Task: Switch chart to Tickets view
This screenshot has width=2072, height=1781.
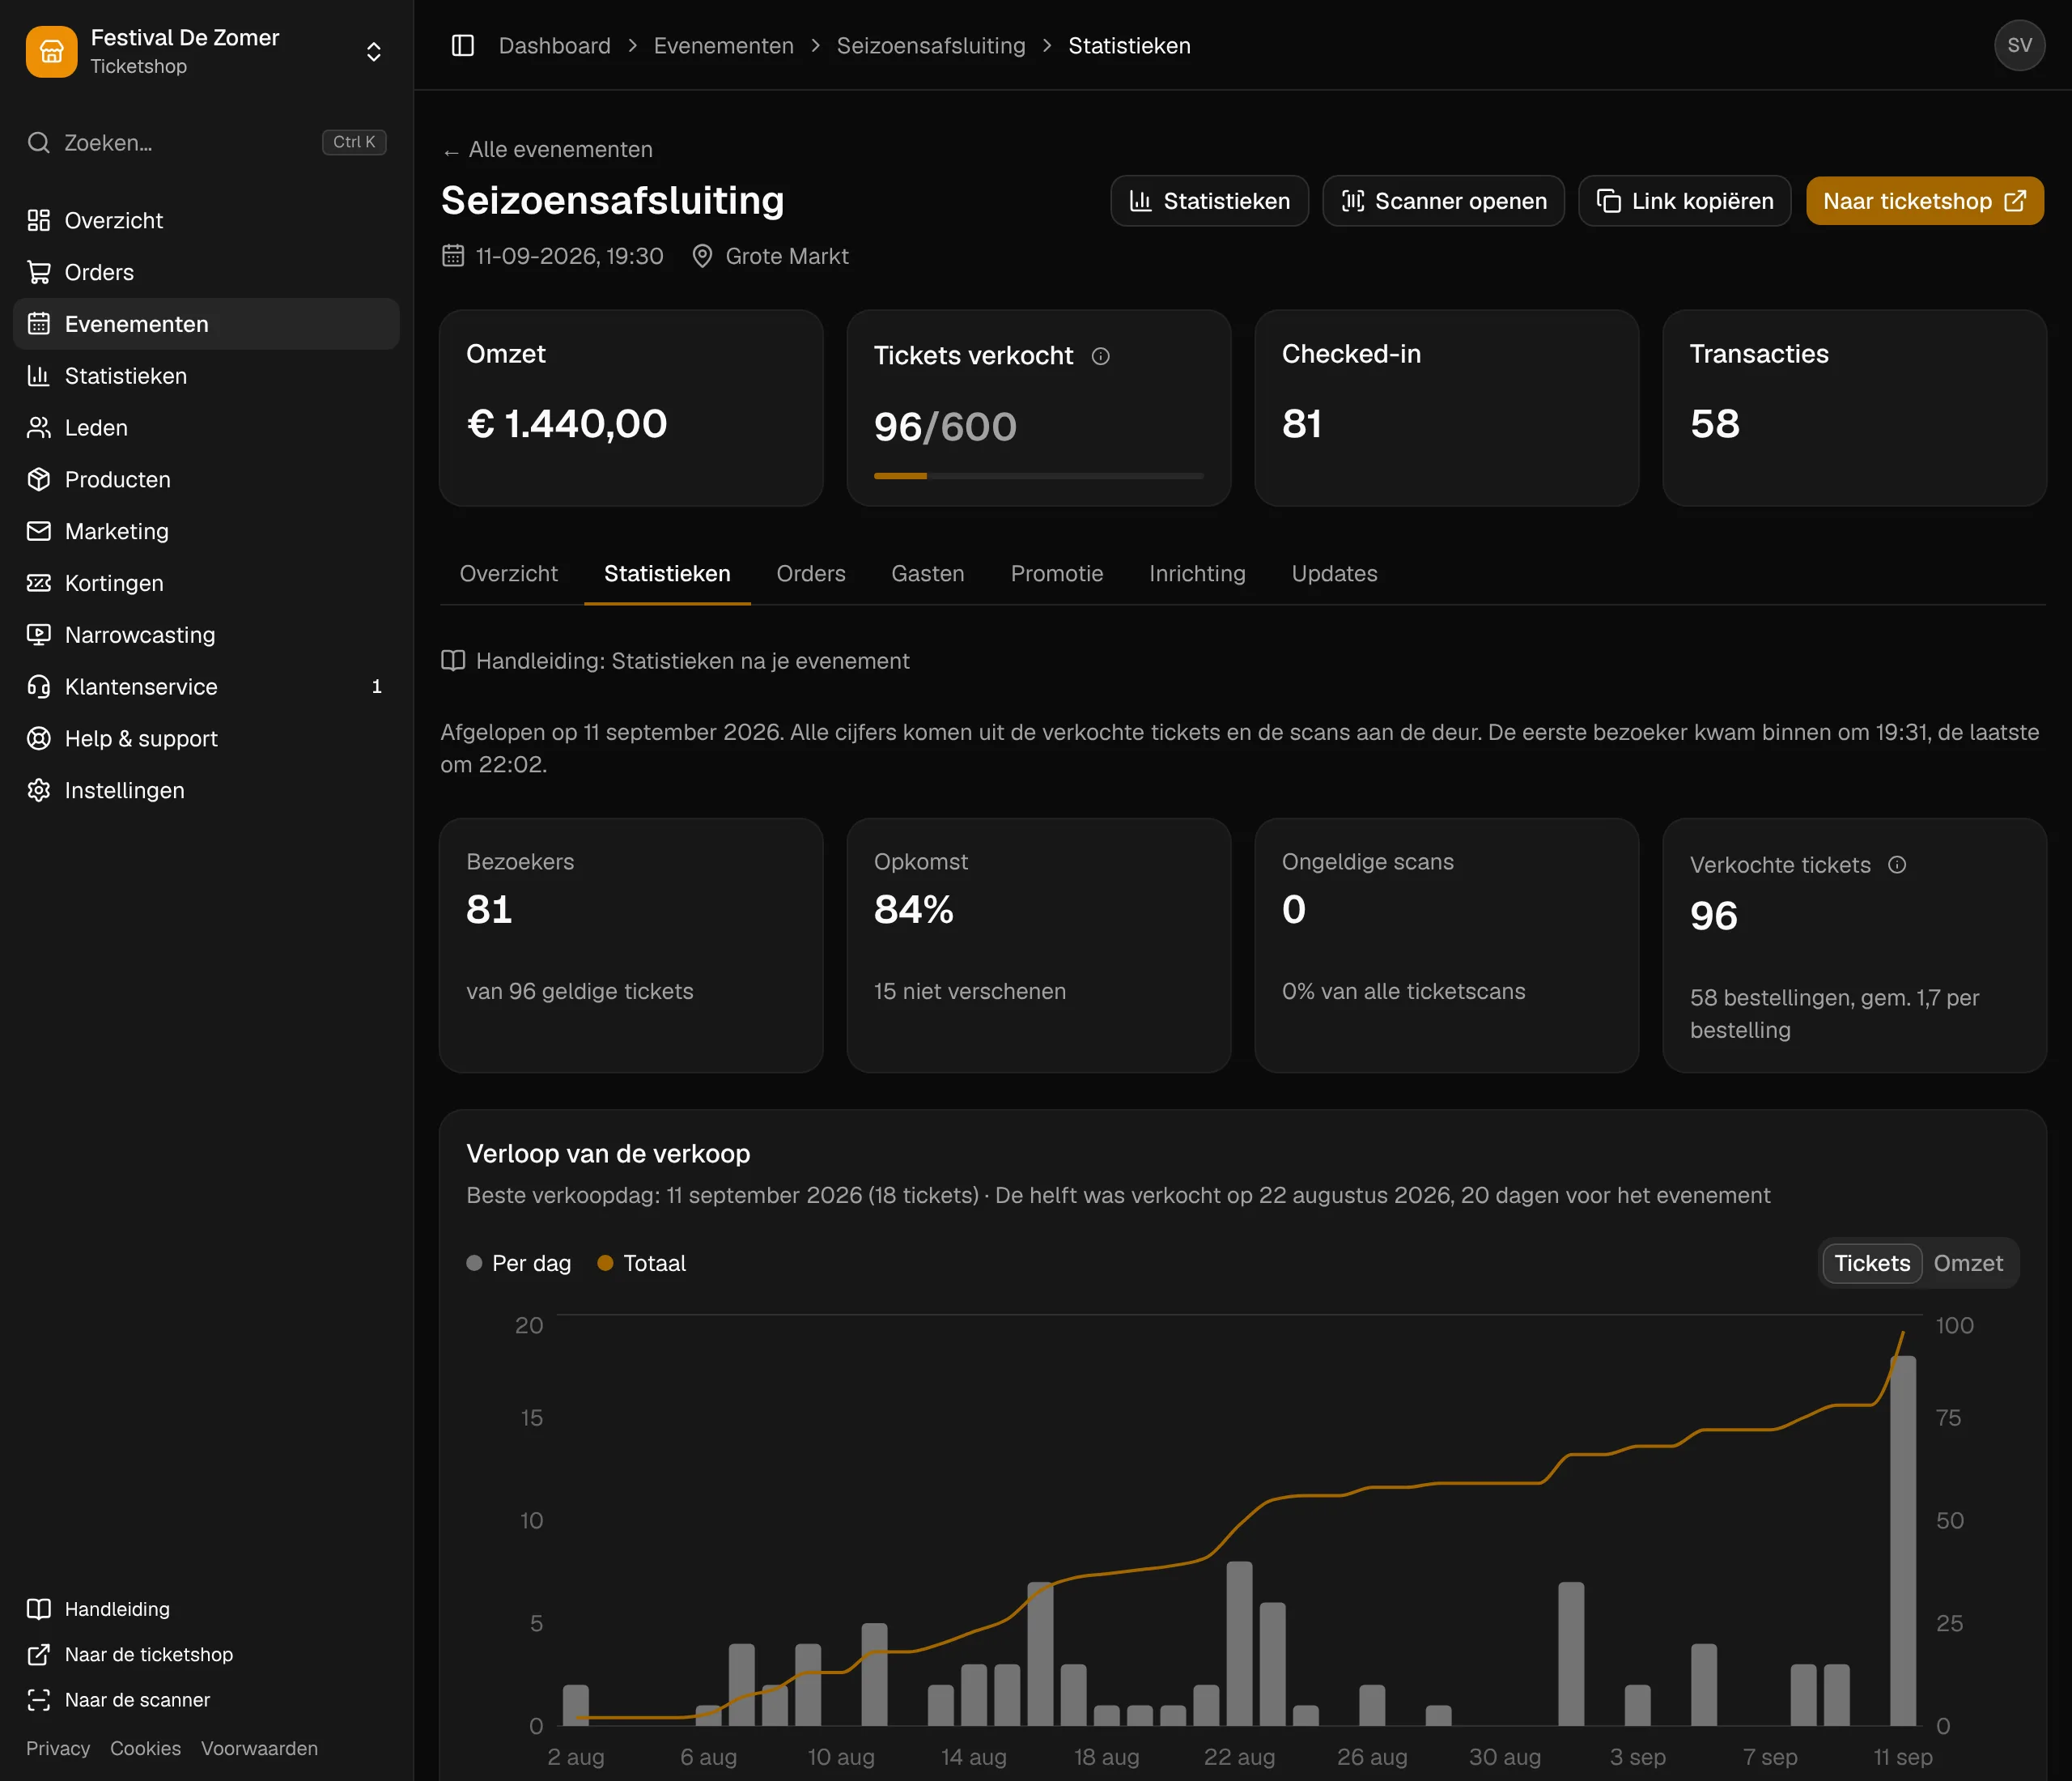Action: (x=1871, y=1263)
